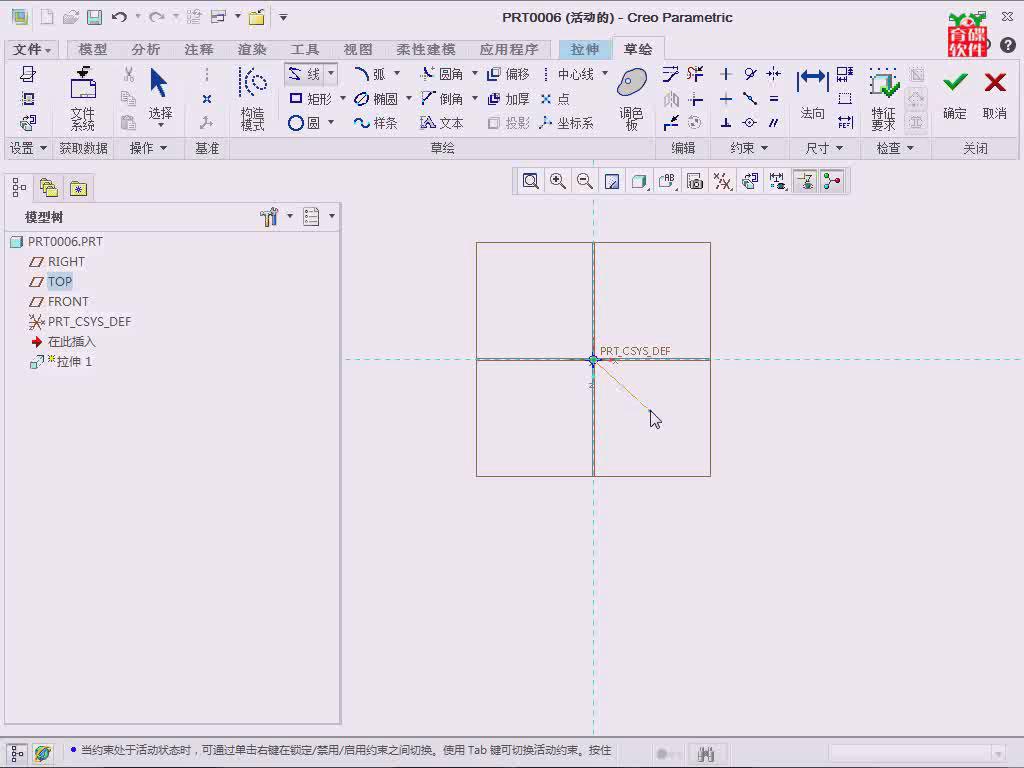Apply the tangent constraint icon
The height and width of the screenshot is (768, 1024).
(750, 74)
